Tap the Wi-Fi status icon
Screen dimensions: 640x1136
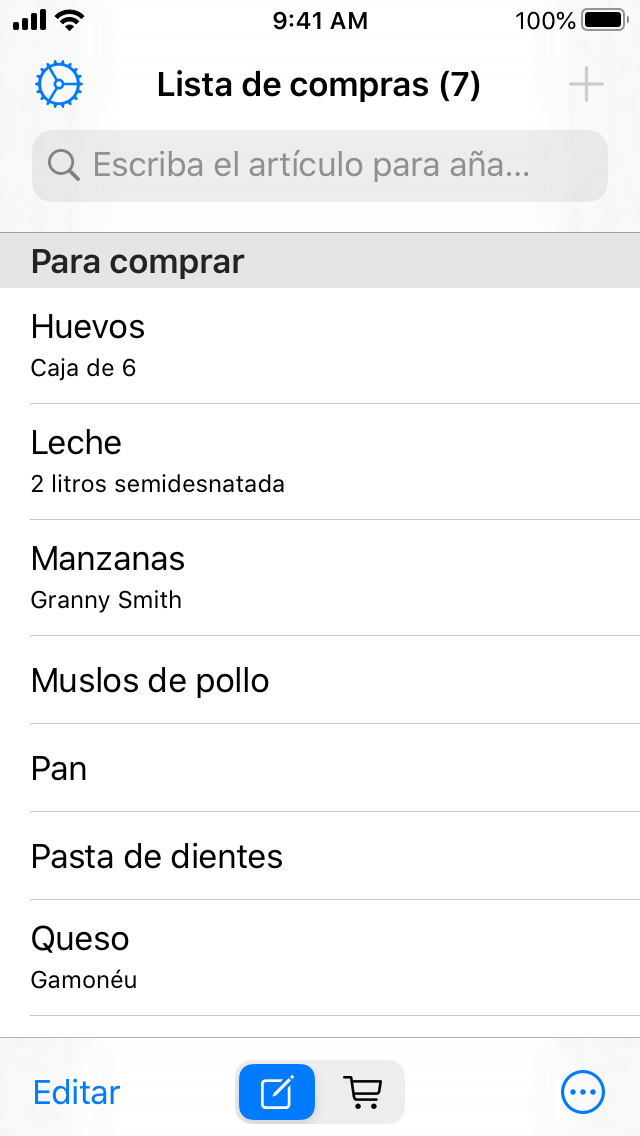pyautogui.click(x=70, y=19)
